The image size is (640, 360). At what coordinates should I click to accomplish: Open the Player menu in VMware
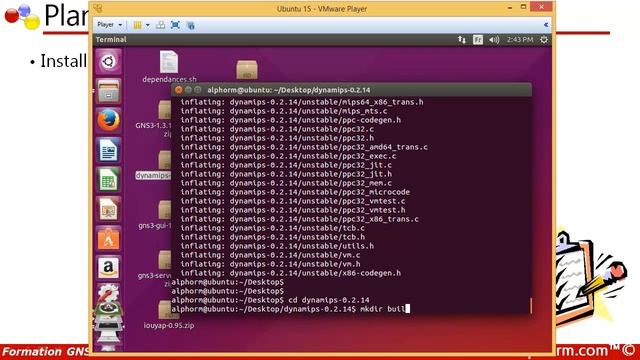(109, 25)
